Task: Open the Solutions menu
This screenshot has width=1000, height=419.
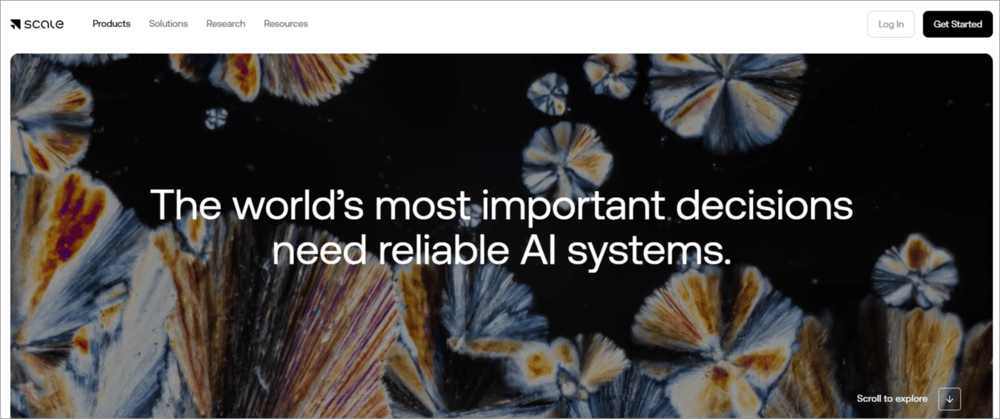Action: coord(168,24)
